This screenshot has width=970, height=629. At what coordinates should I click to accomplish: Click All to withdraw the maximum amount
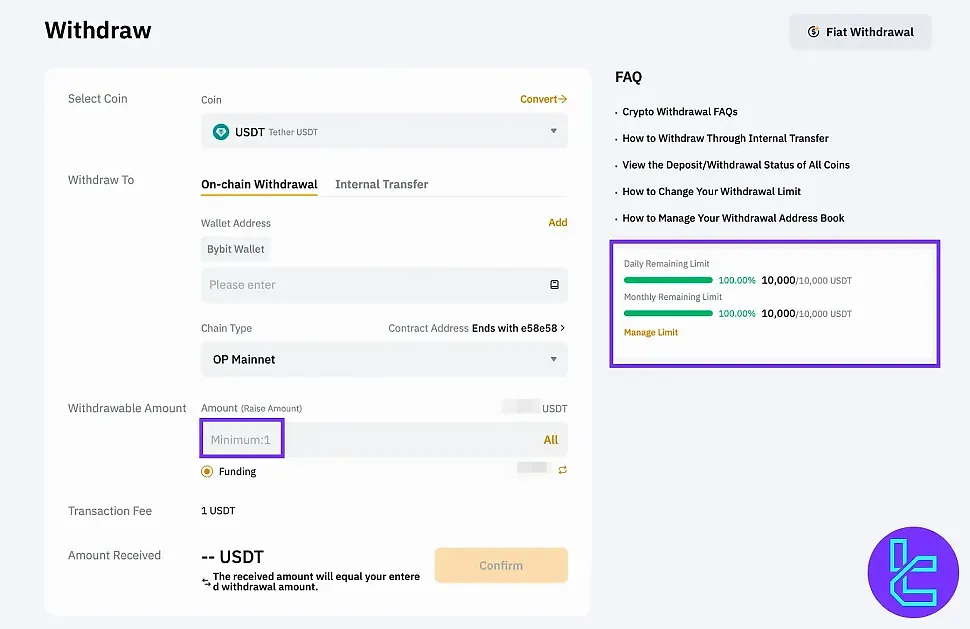click(x=550, y=440)
